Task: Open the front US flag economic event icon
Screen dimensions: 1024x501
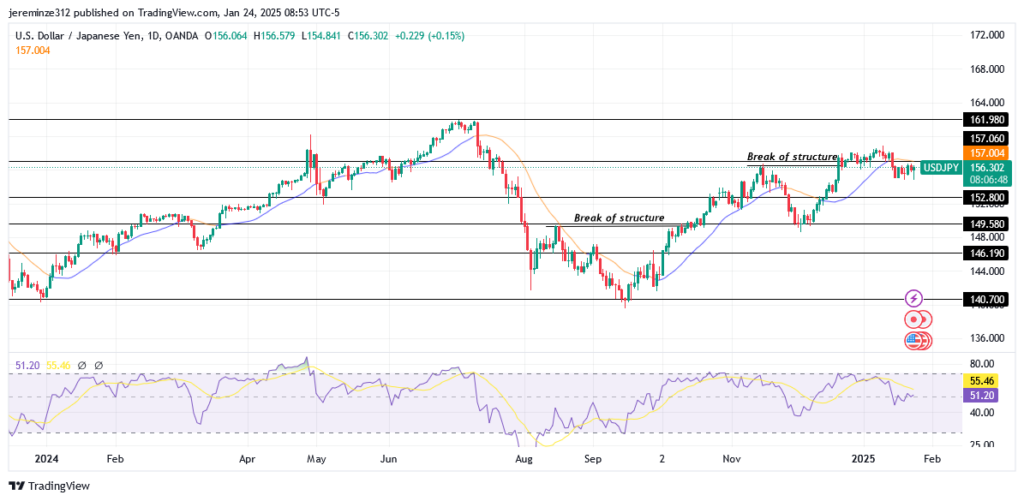Action: [x=913, y=340]
